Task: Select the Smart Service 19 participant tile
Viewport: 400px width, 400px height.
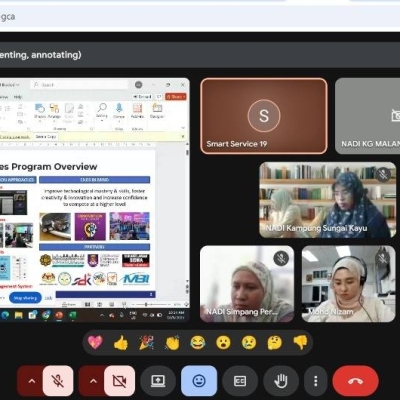Action: tap(264, 116)
